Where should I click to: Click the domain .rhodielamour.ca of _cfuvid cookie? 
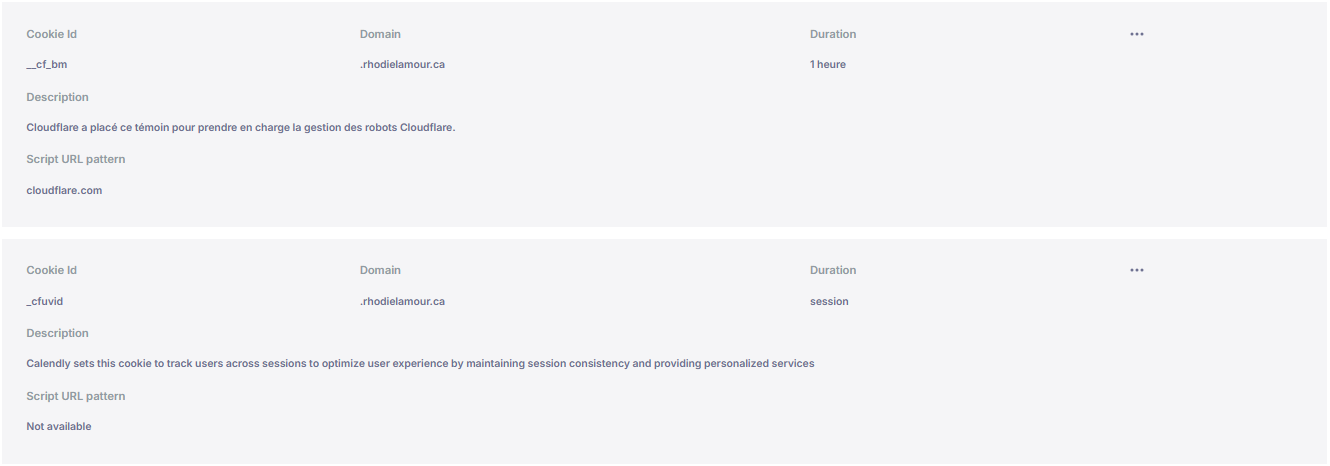click(402, 301)
